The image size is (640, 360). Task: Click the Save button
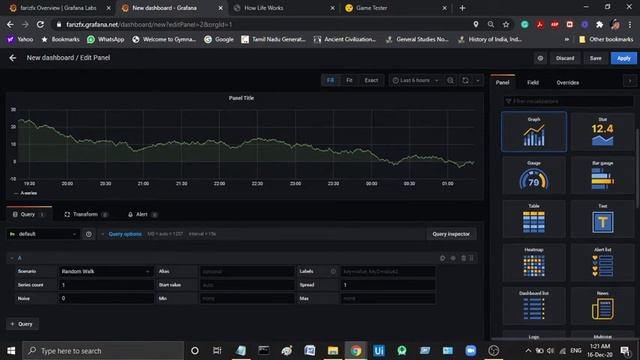pyautogui.click(x=596, y=58)
